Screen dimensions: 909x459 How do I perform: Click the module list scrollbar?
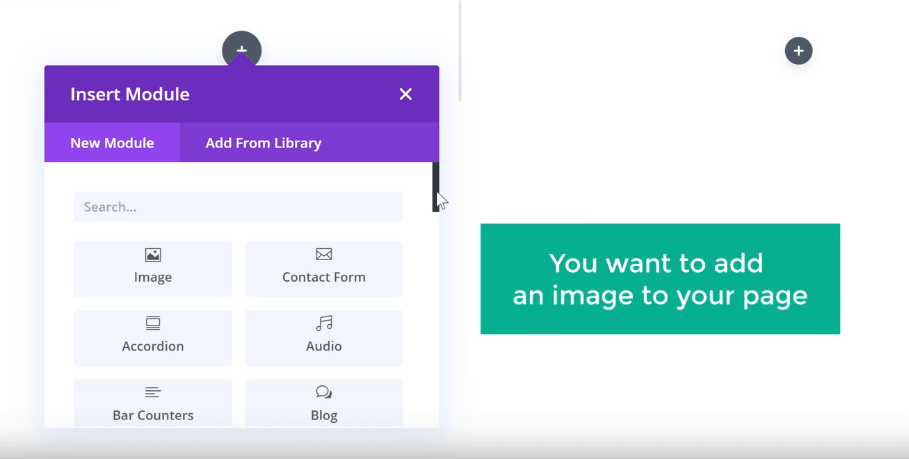(435, 187)
